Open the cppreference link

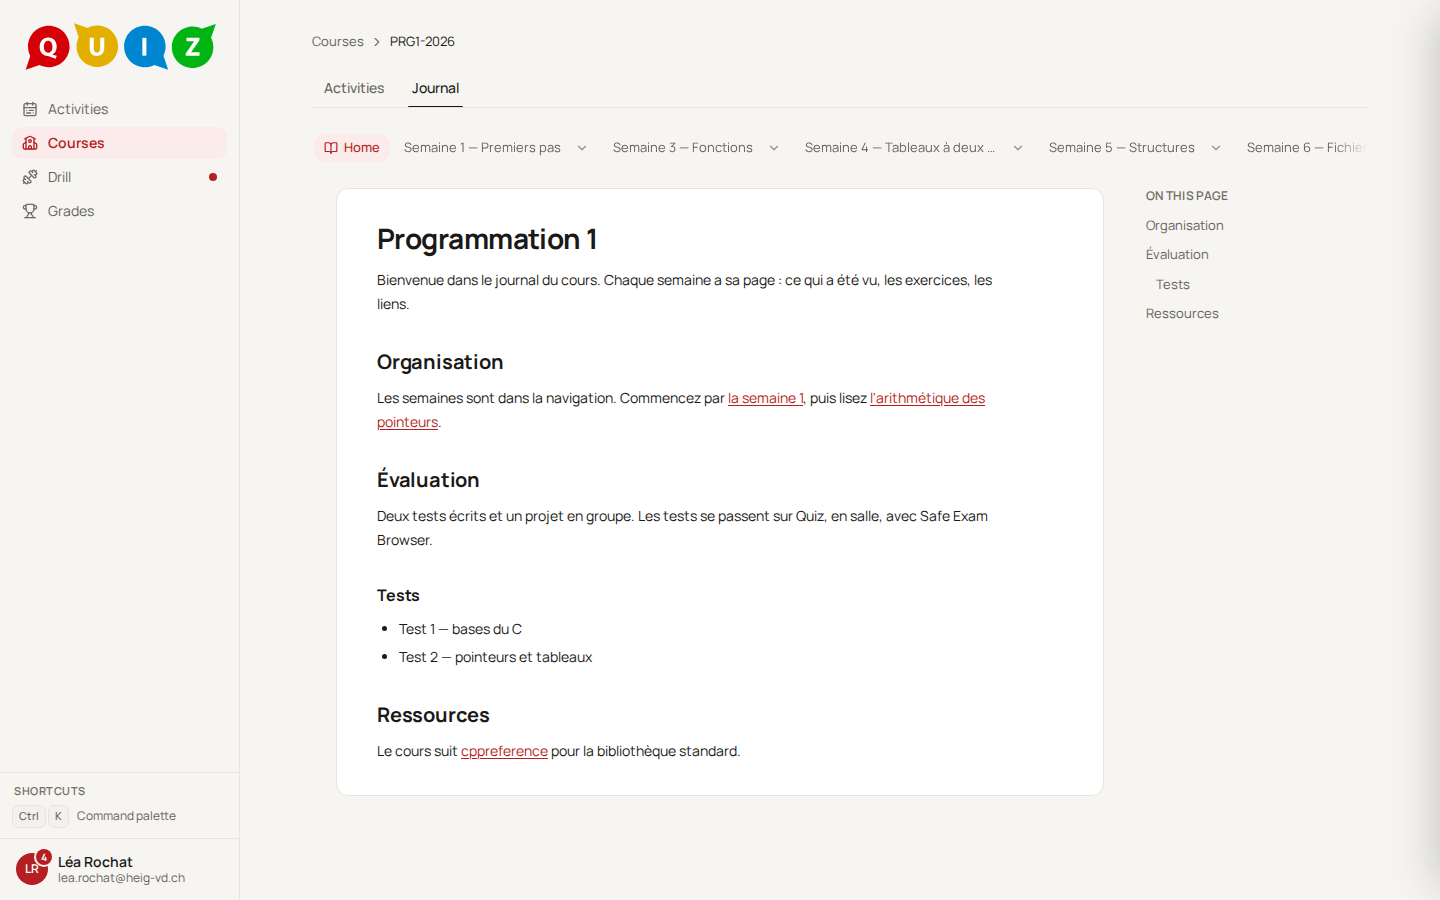(504, 751)
